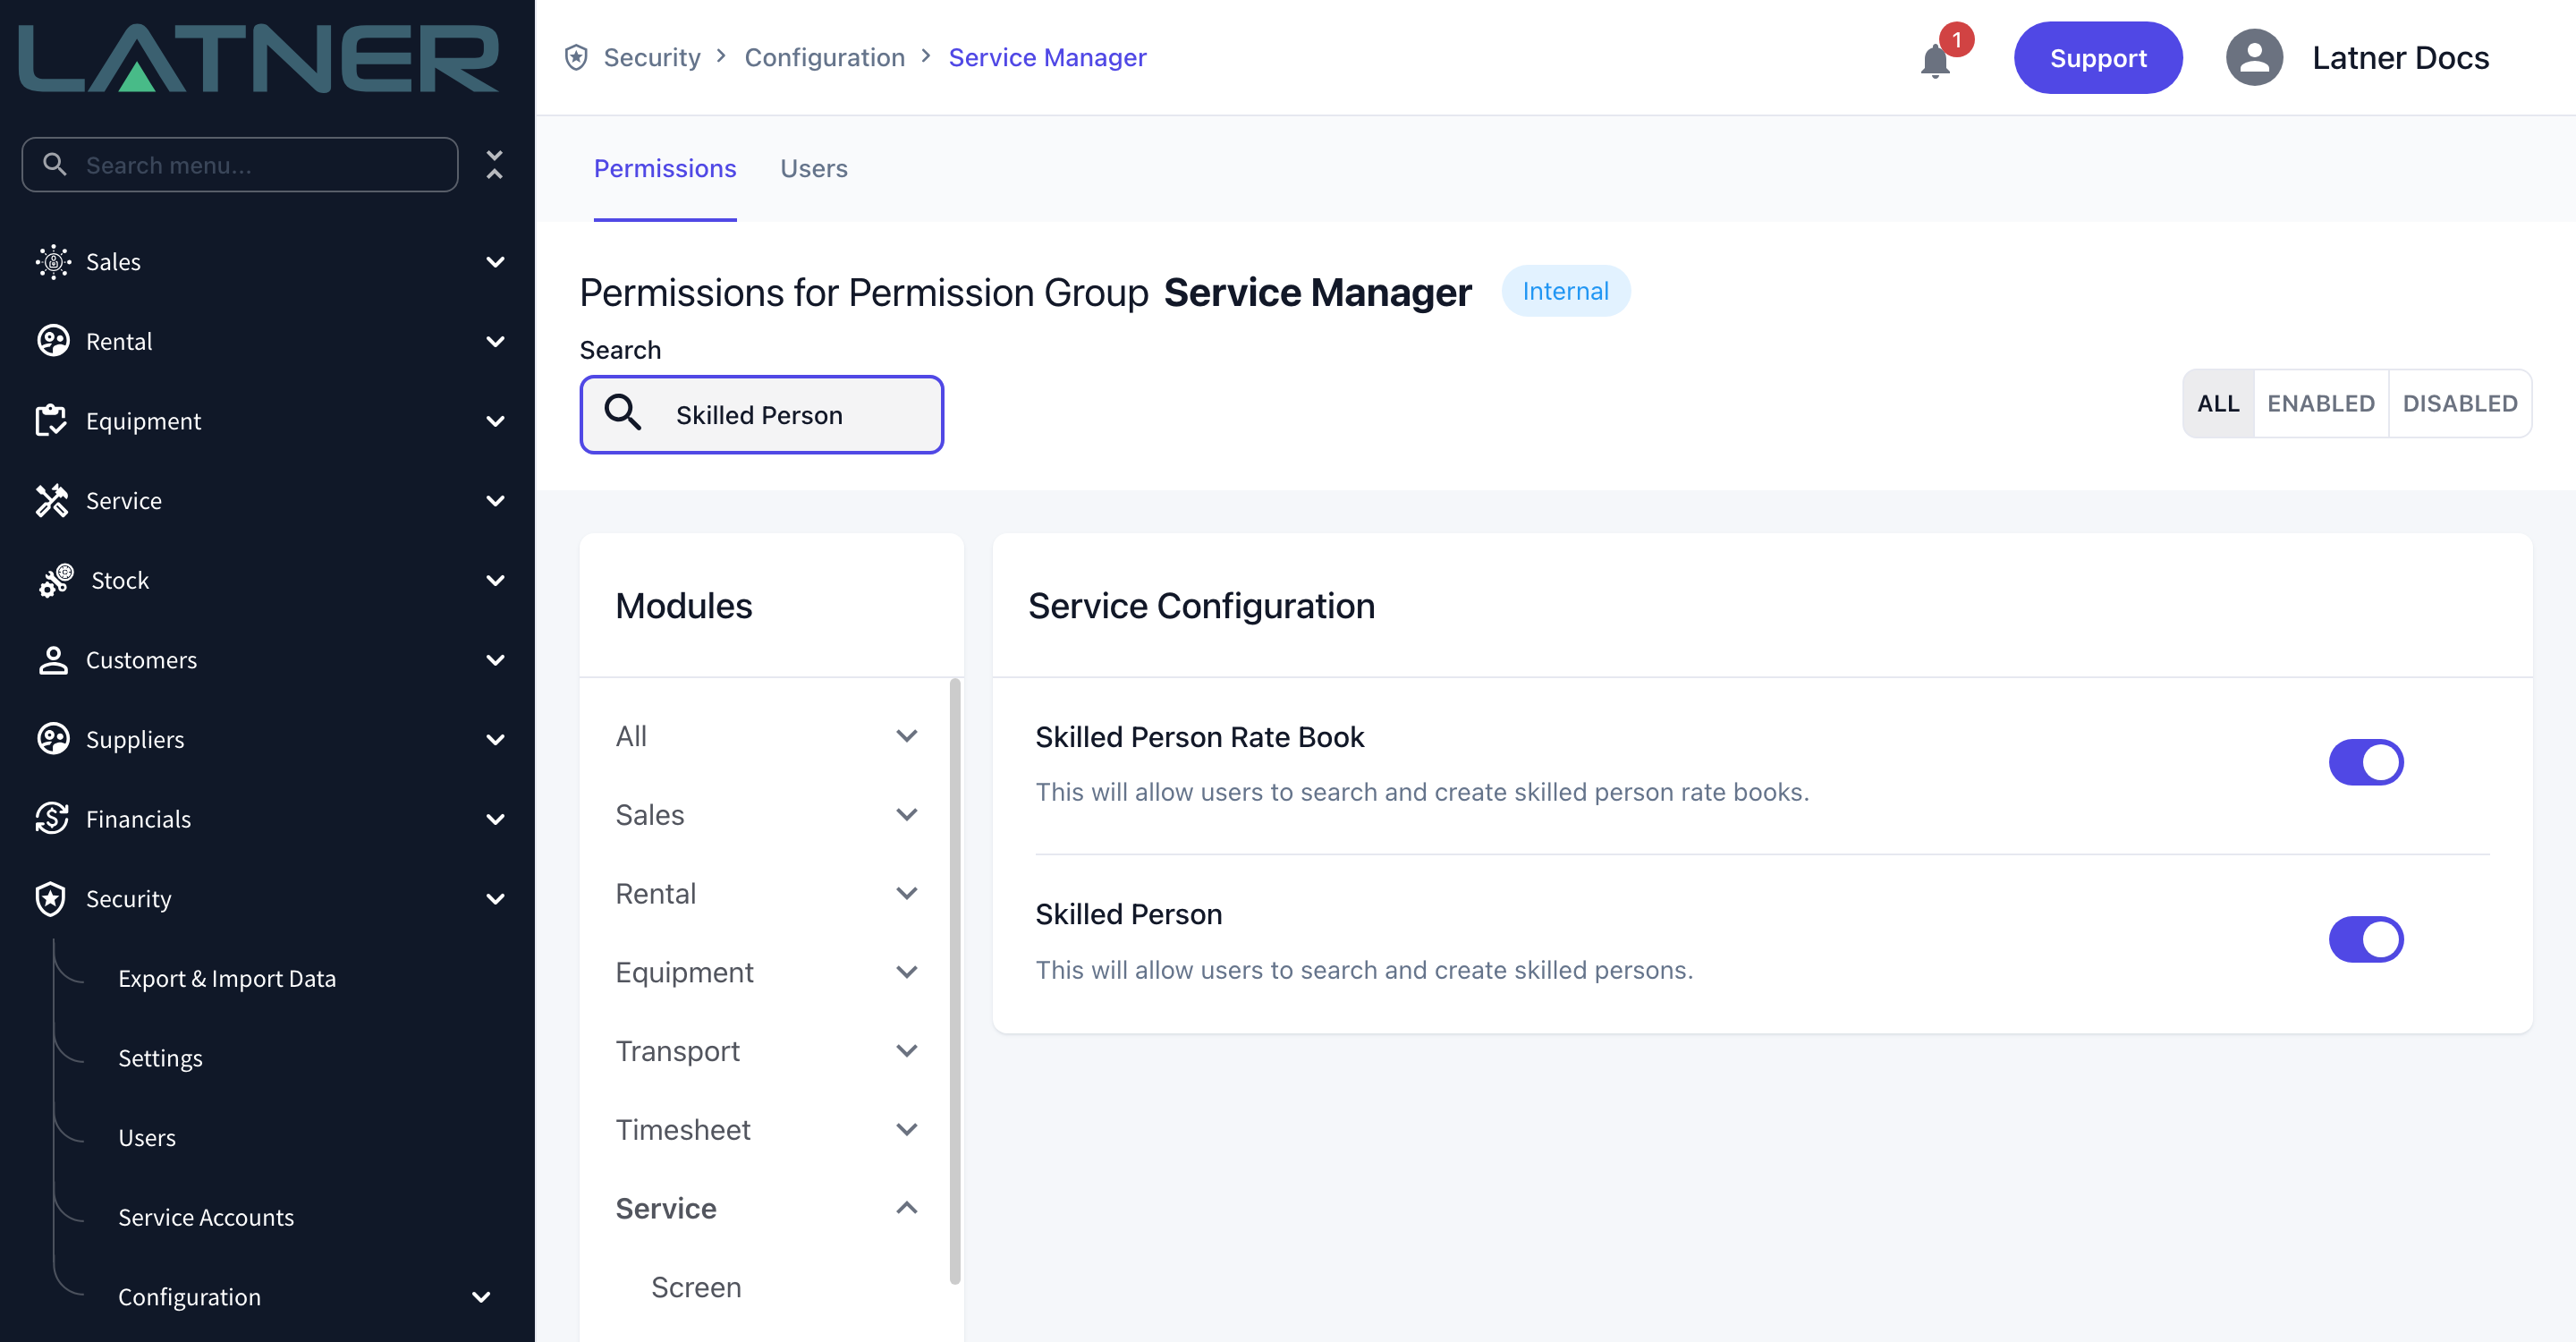The image size is (2576, 1342).
Task: Expand the Equipment module chevron
Action: pyautogui.click(x=907, y=972)
